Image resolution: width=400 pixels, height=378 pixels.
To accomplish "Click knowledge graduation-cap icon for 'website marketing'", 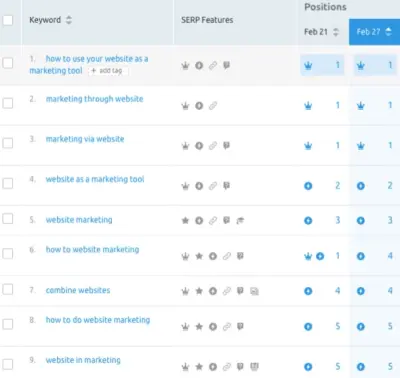I will click(x=240, y=220).
